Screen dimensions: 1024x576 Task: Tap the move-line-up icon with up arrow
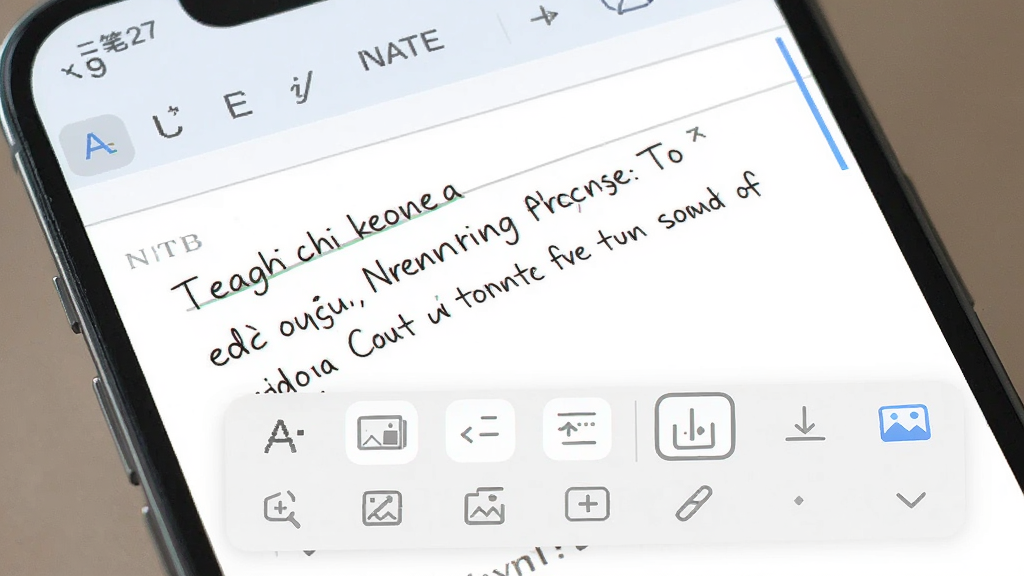coord(577,428)
